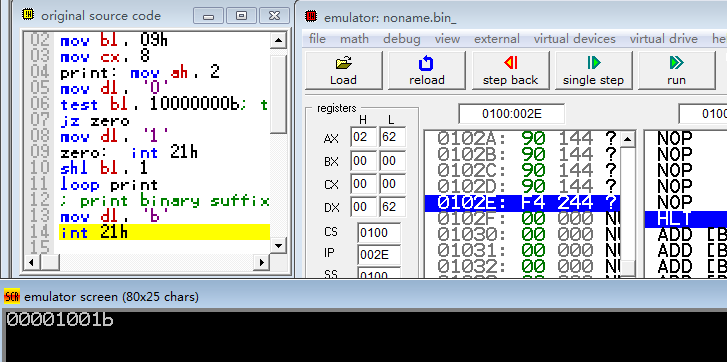Screen dimensions: 727x362
Task: Open the external menu
Action: coord(497,39)
